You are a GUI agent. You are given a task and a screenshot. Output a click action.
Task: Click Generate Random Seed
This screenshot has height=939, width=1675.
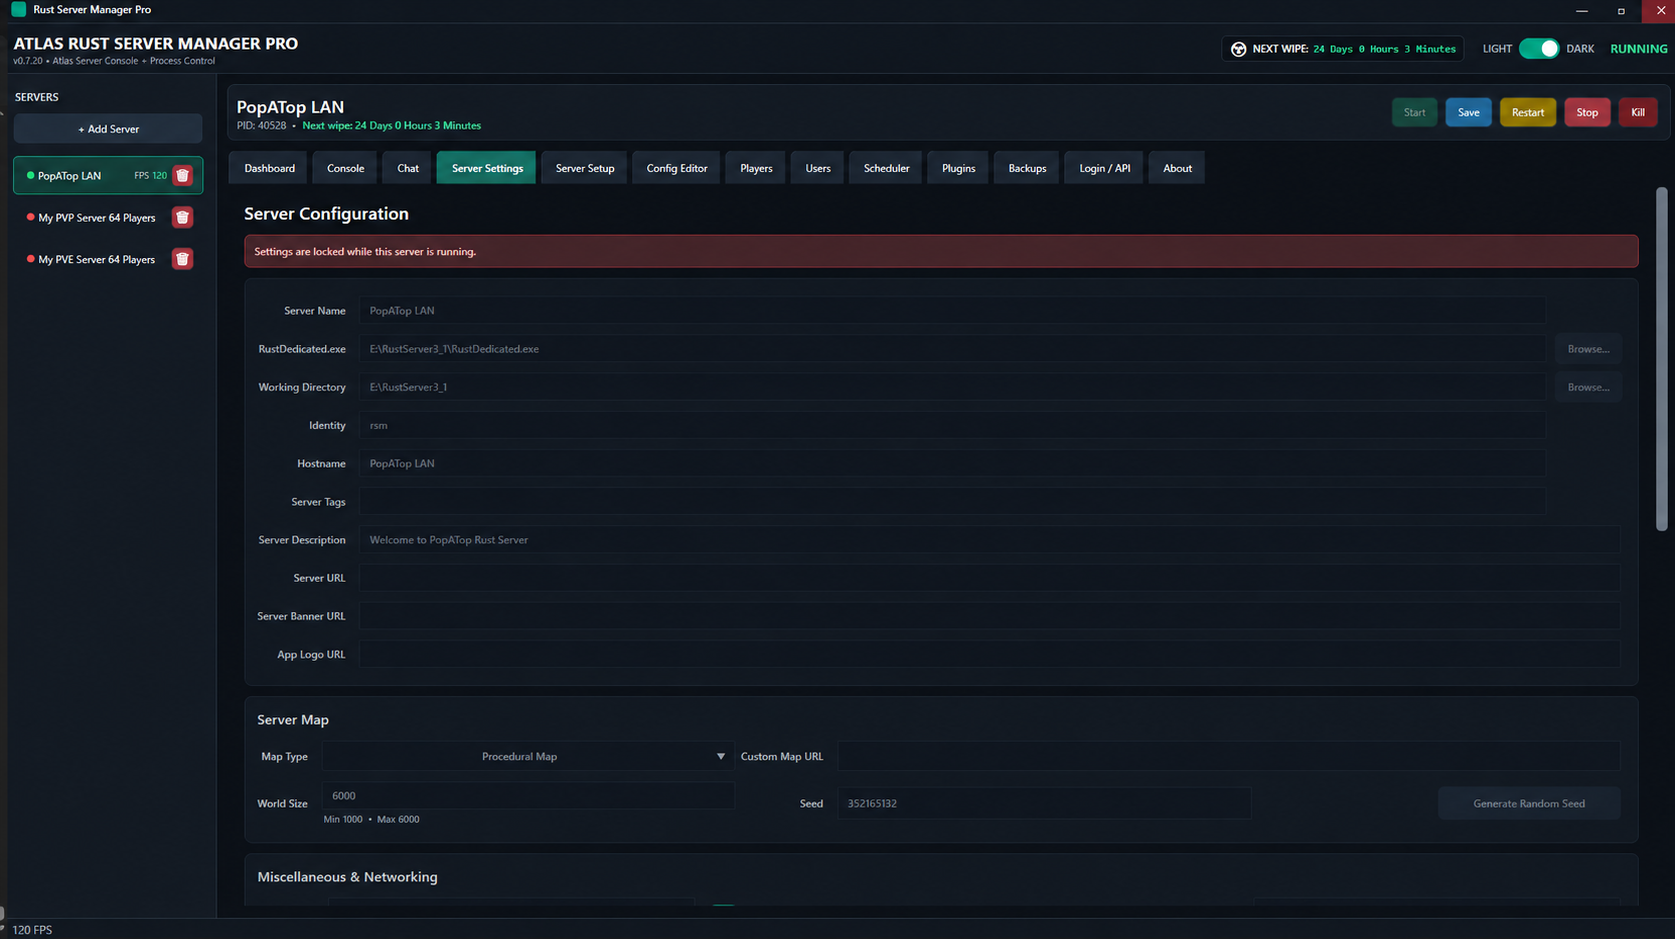click(1528, 803)
